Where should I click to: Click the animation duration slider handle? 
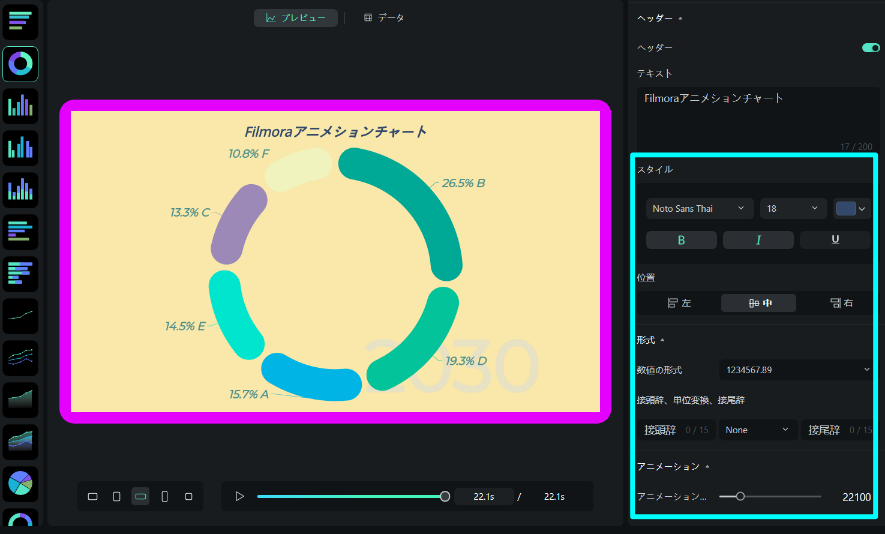point(740,497)
